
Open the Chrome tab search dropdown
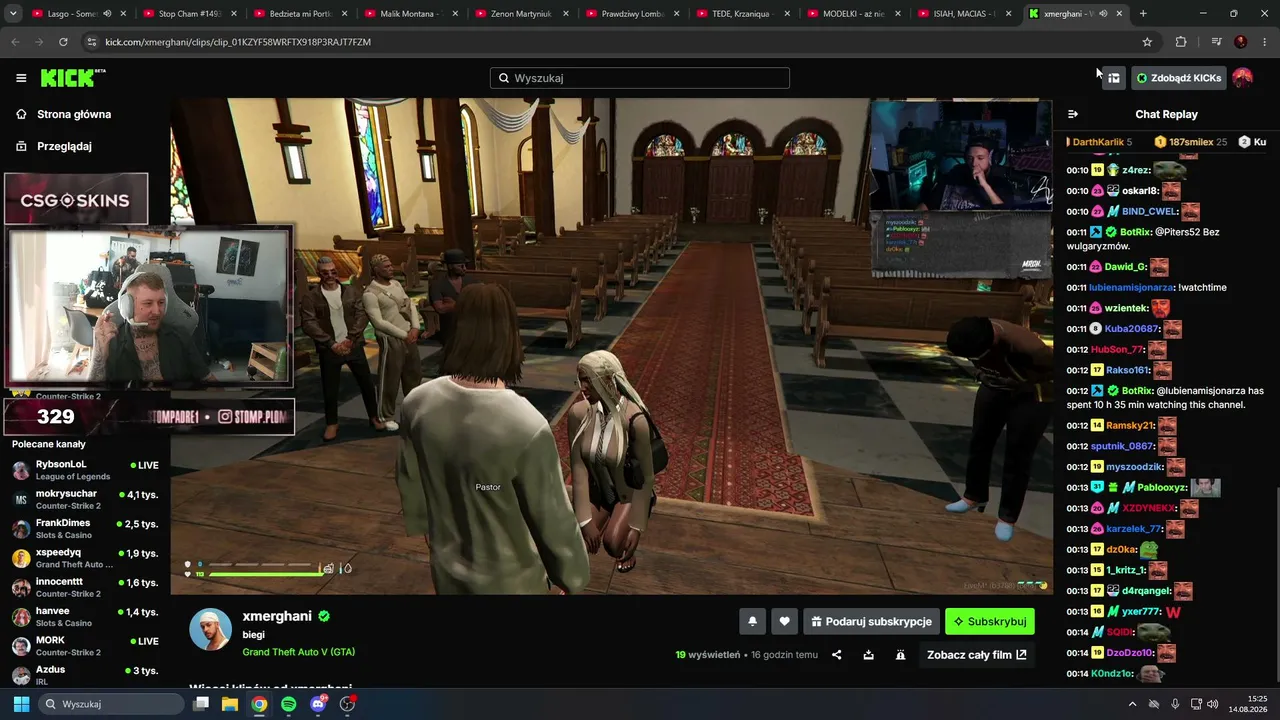13,14
